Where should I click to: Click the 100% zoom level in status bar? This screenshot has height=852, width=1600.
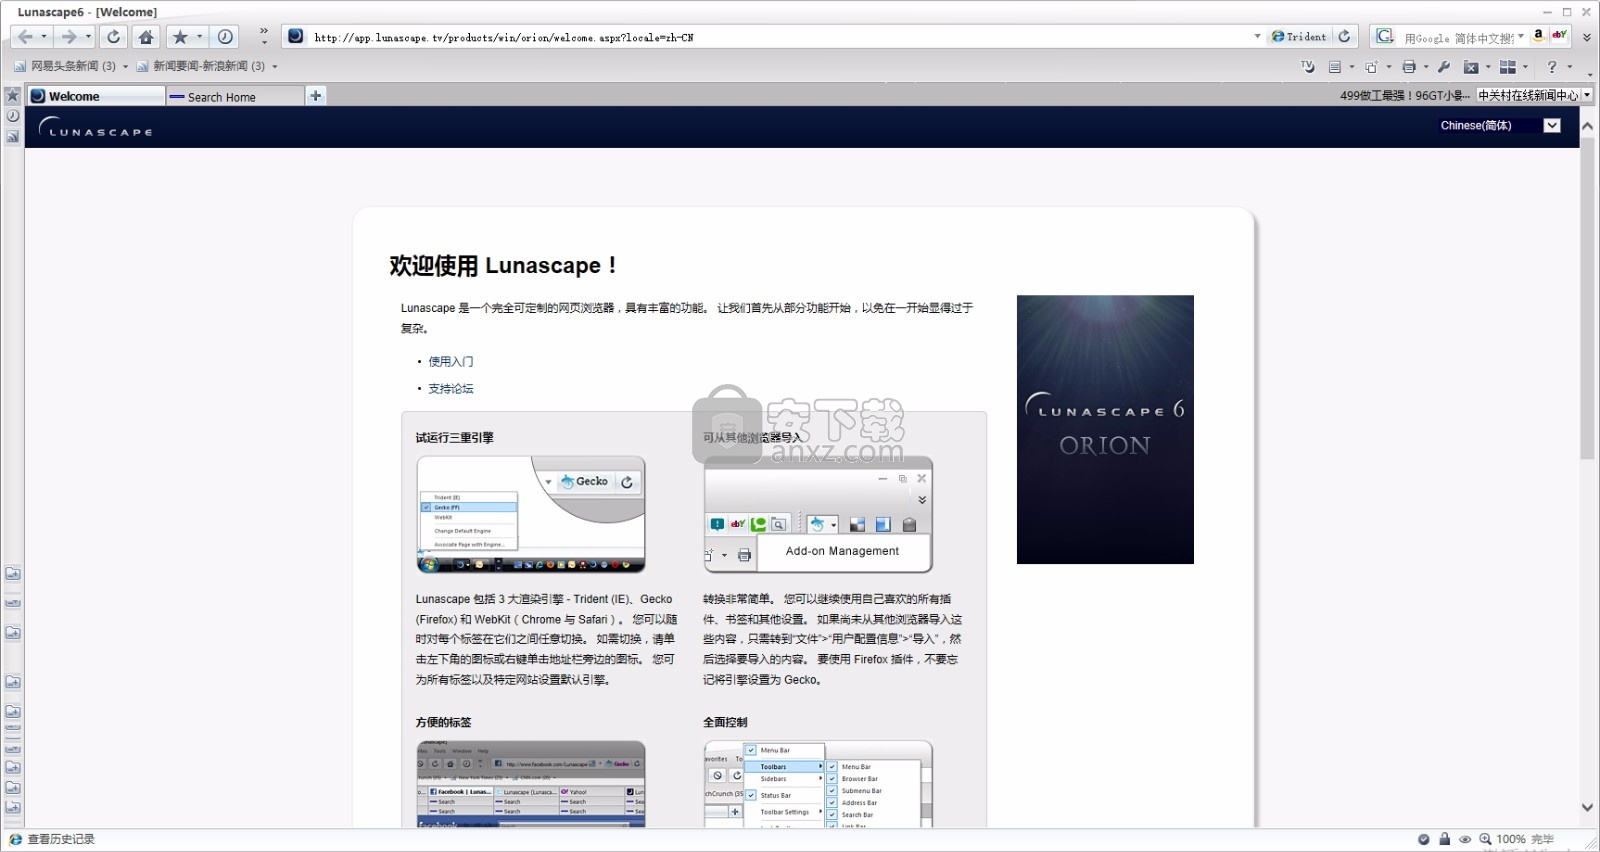tap(1511, 839)
